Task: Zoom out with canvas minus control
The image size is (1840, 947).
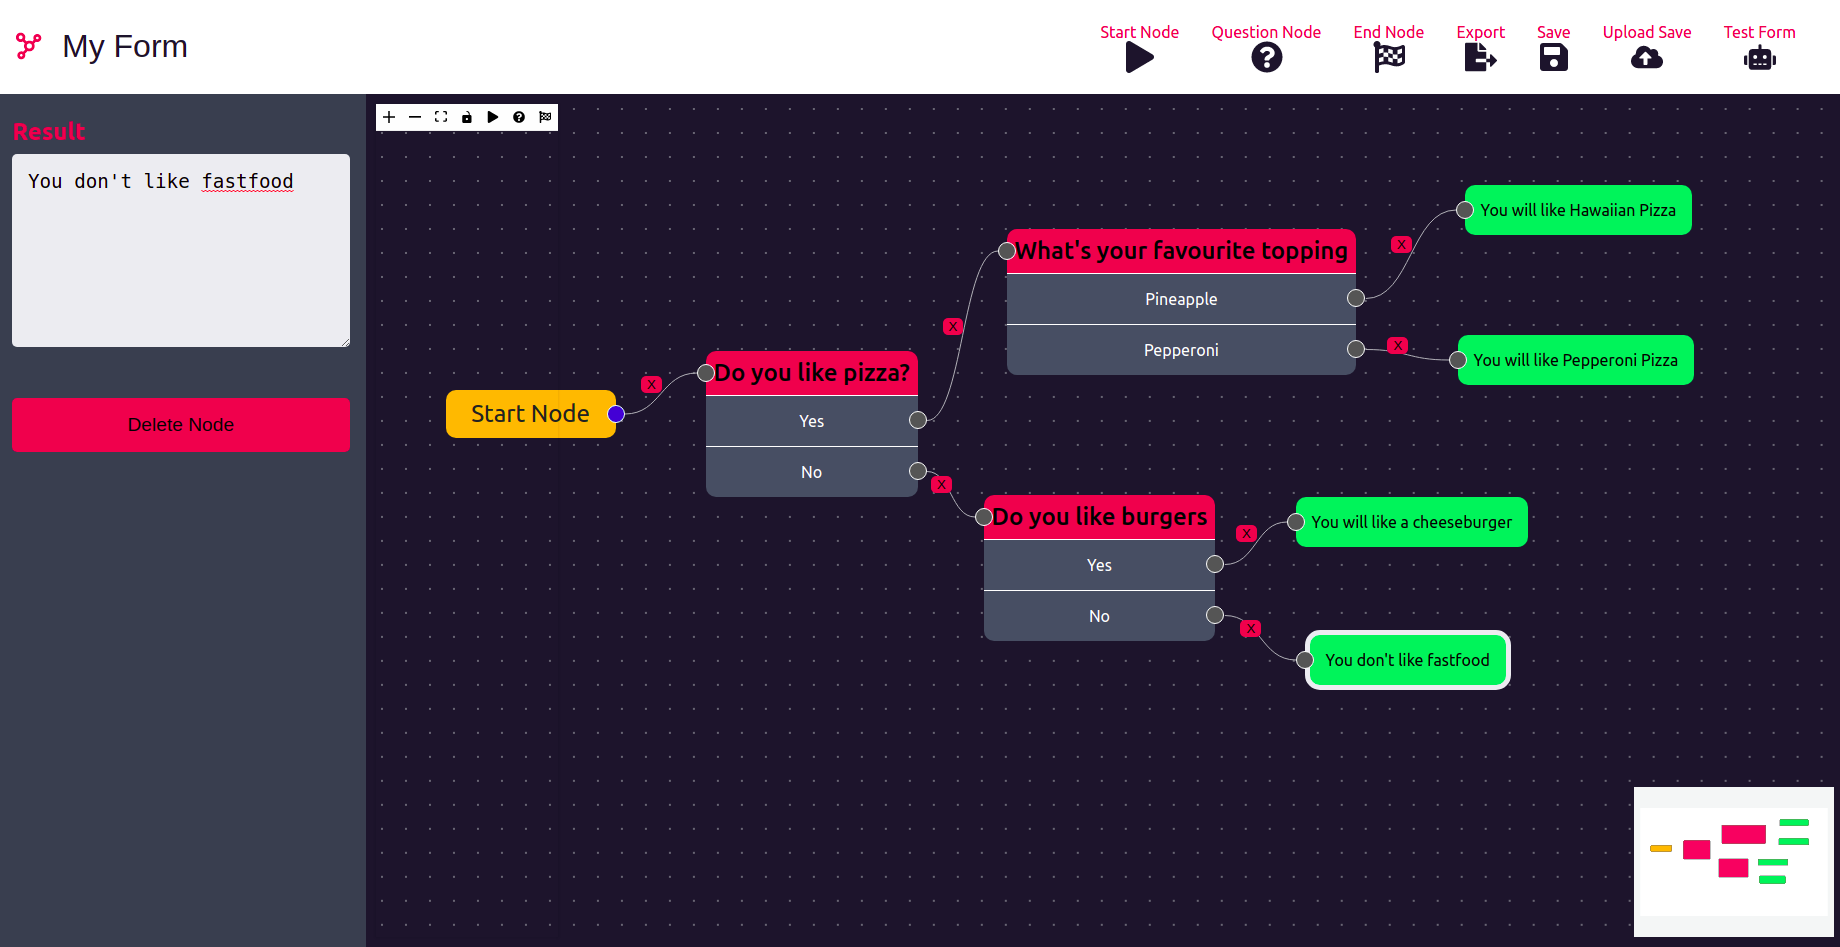Action: coord(415,117)
